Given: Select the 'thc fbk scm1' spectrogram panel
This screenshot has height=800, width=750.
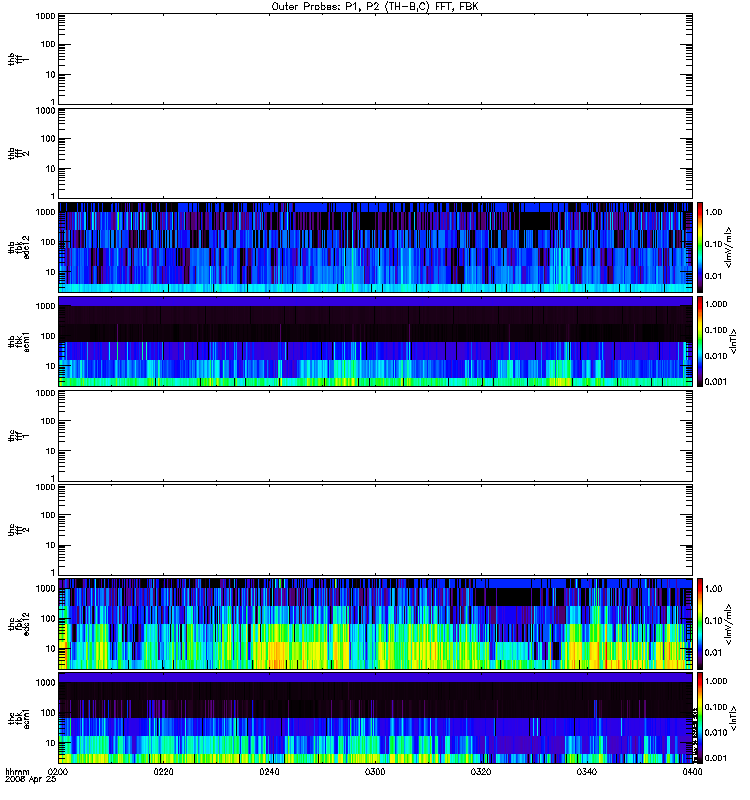Looking at the screenshot, I should coord(376,718).
